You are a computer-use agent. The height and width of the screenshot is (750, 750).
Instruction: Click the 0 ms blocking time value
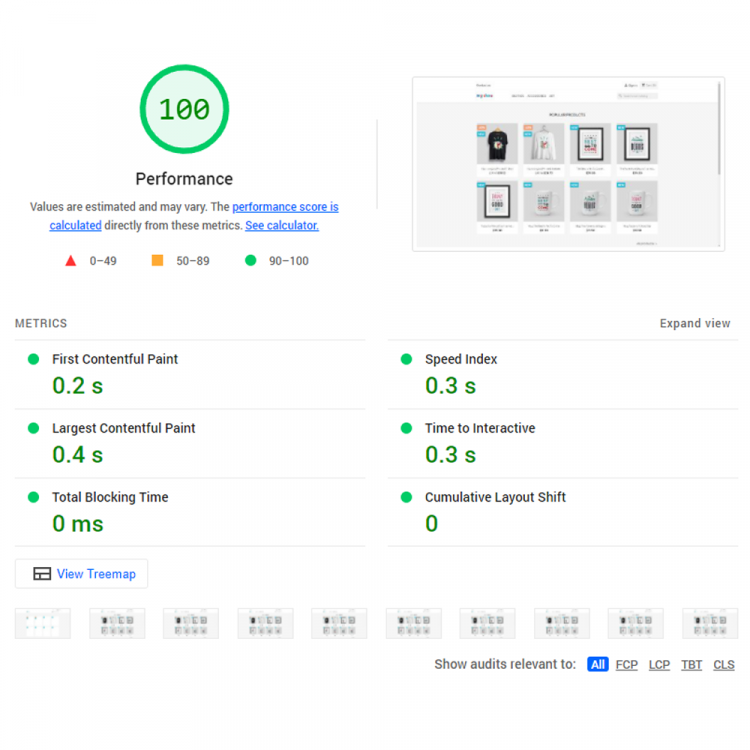pos(77,523)
